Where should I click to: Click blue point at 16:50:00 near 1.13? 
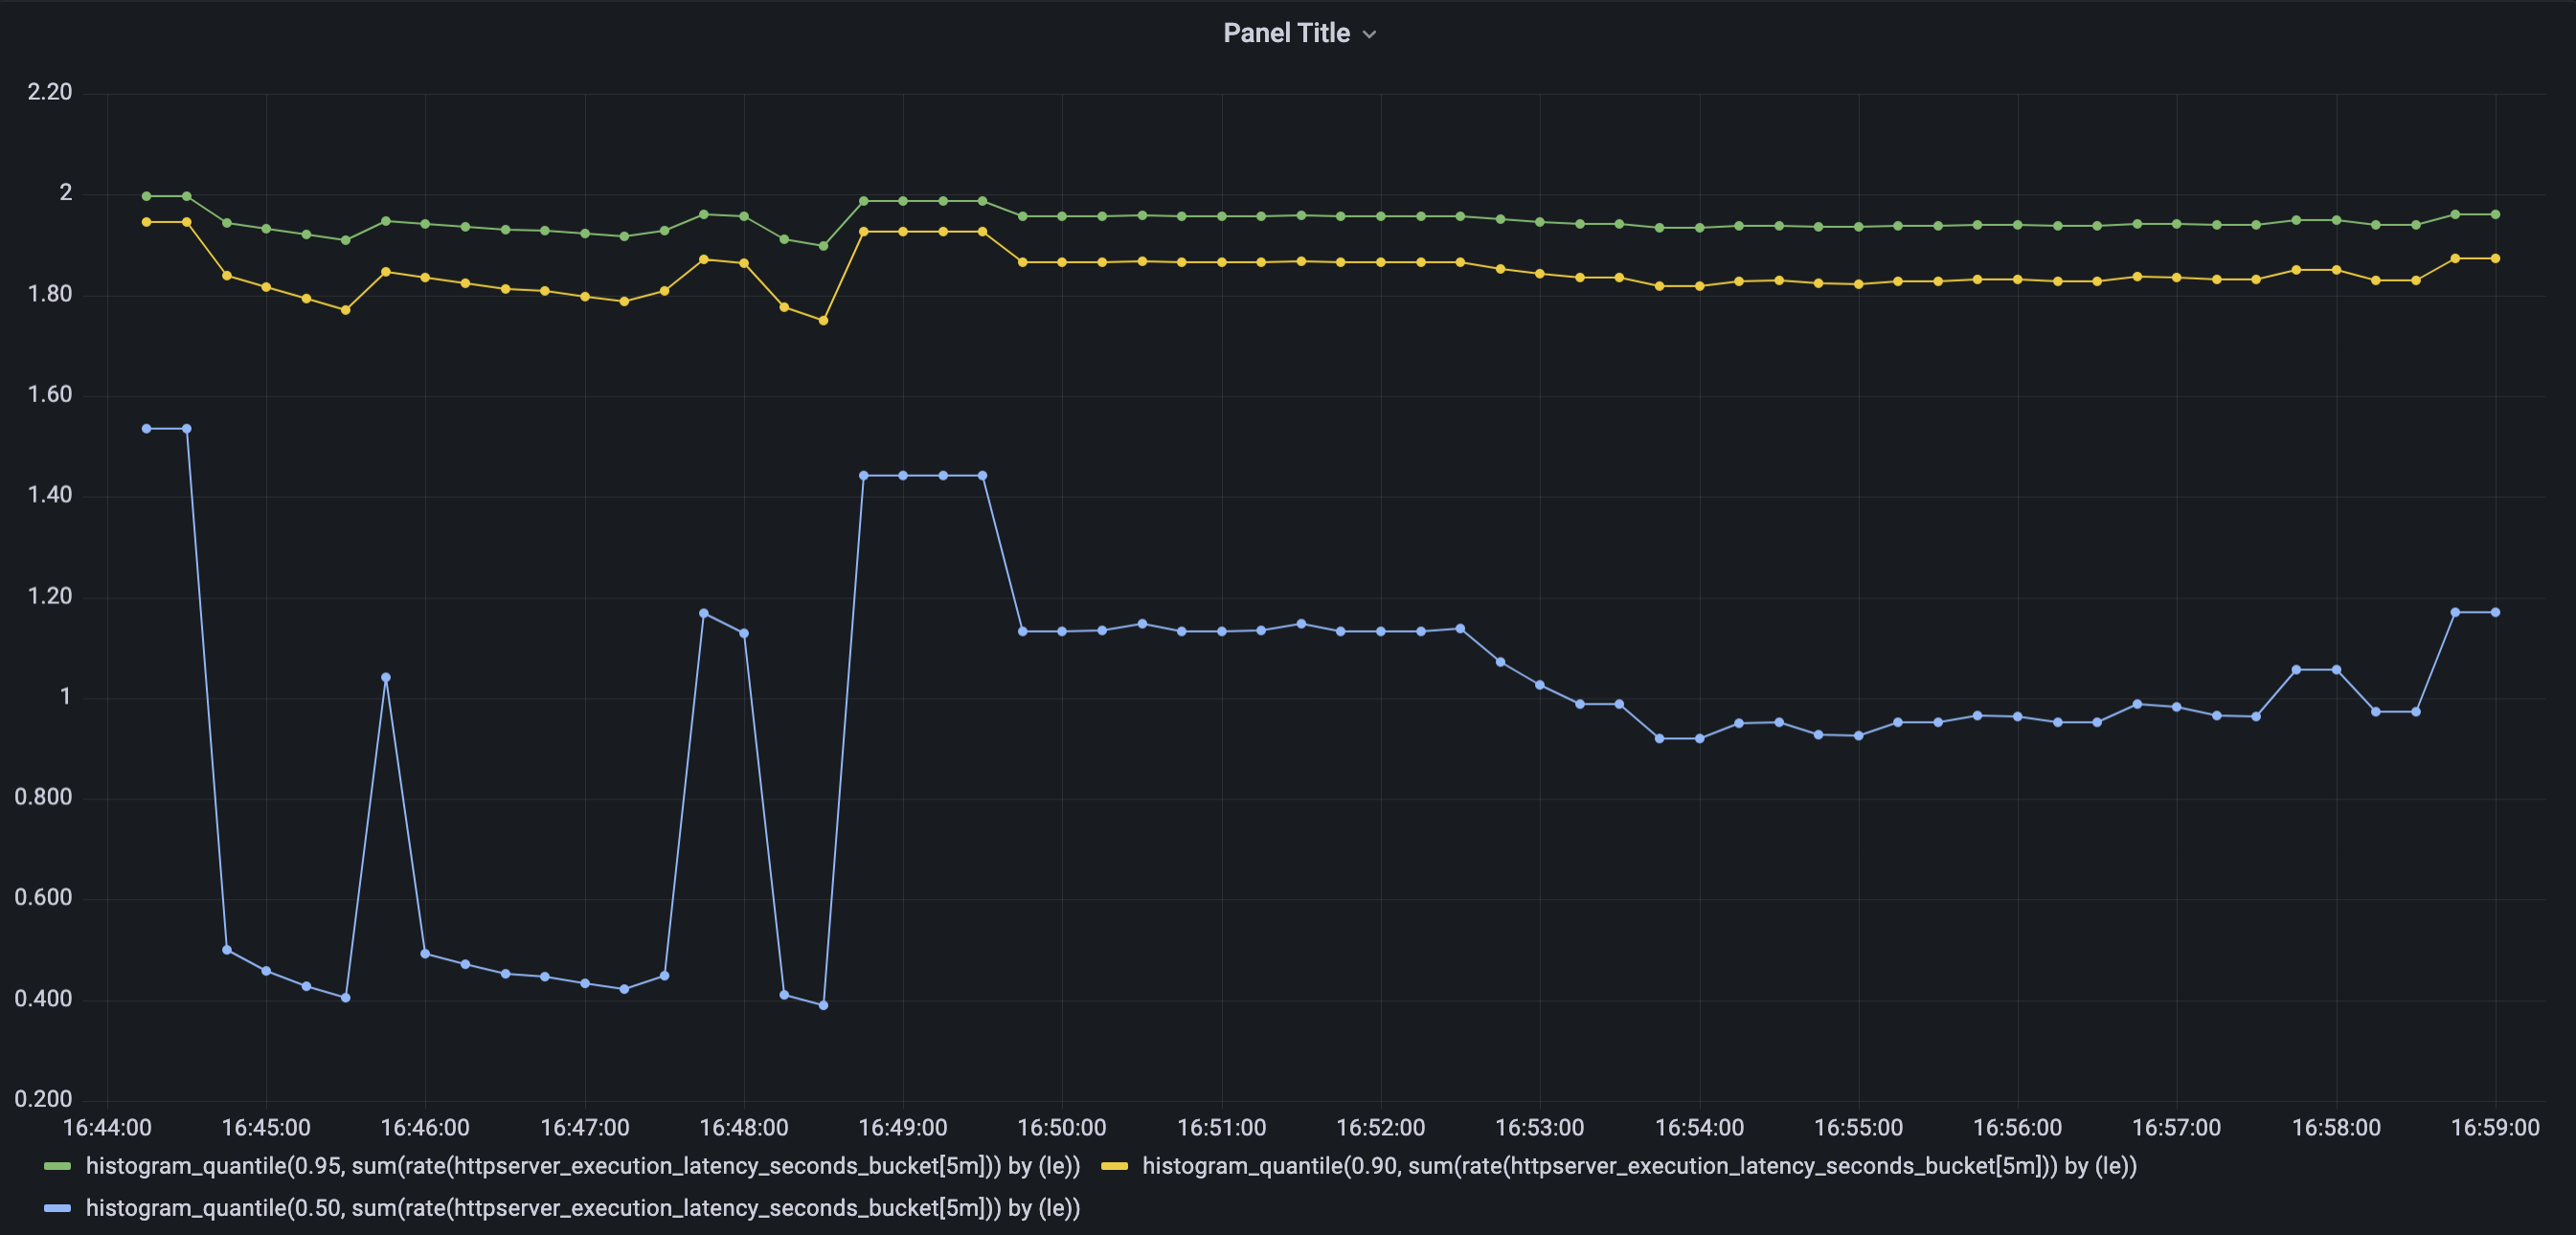(x=1062, y=632)
